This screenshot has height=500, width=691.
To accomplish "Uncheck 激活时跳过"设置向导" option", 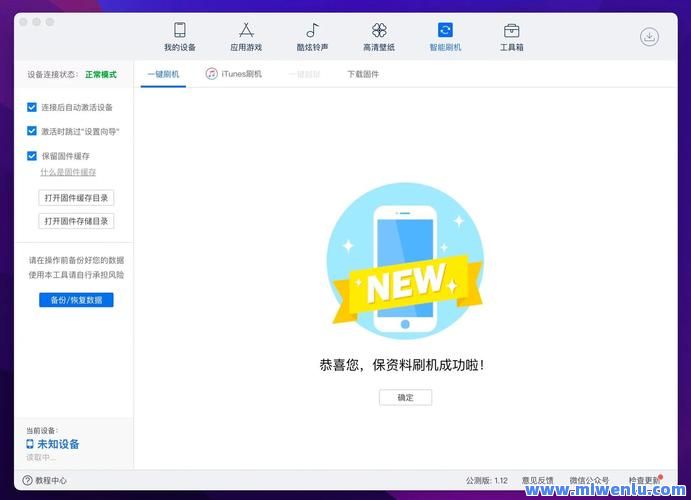I will tap(32, 131).
